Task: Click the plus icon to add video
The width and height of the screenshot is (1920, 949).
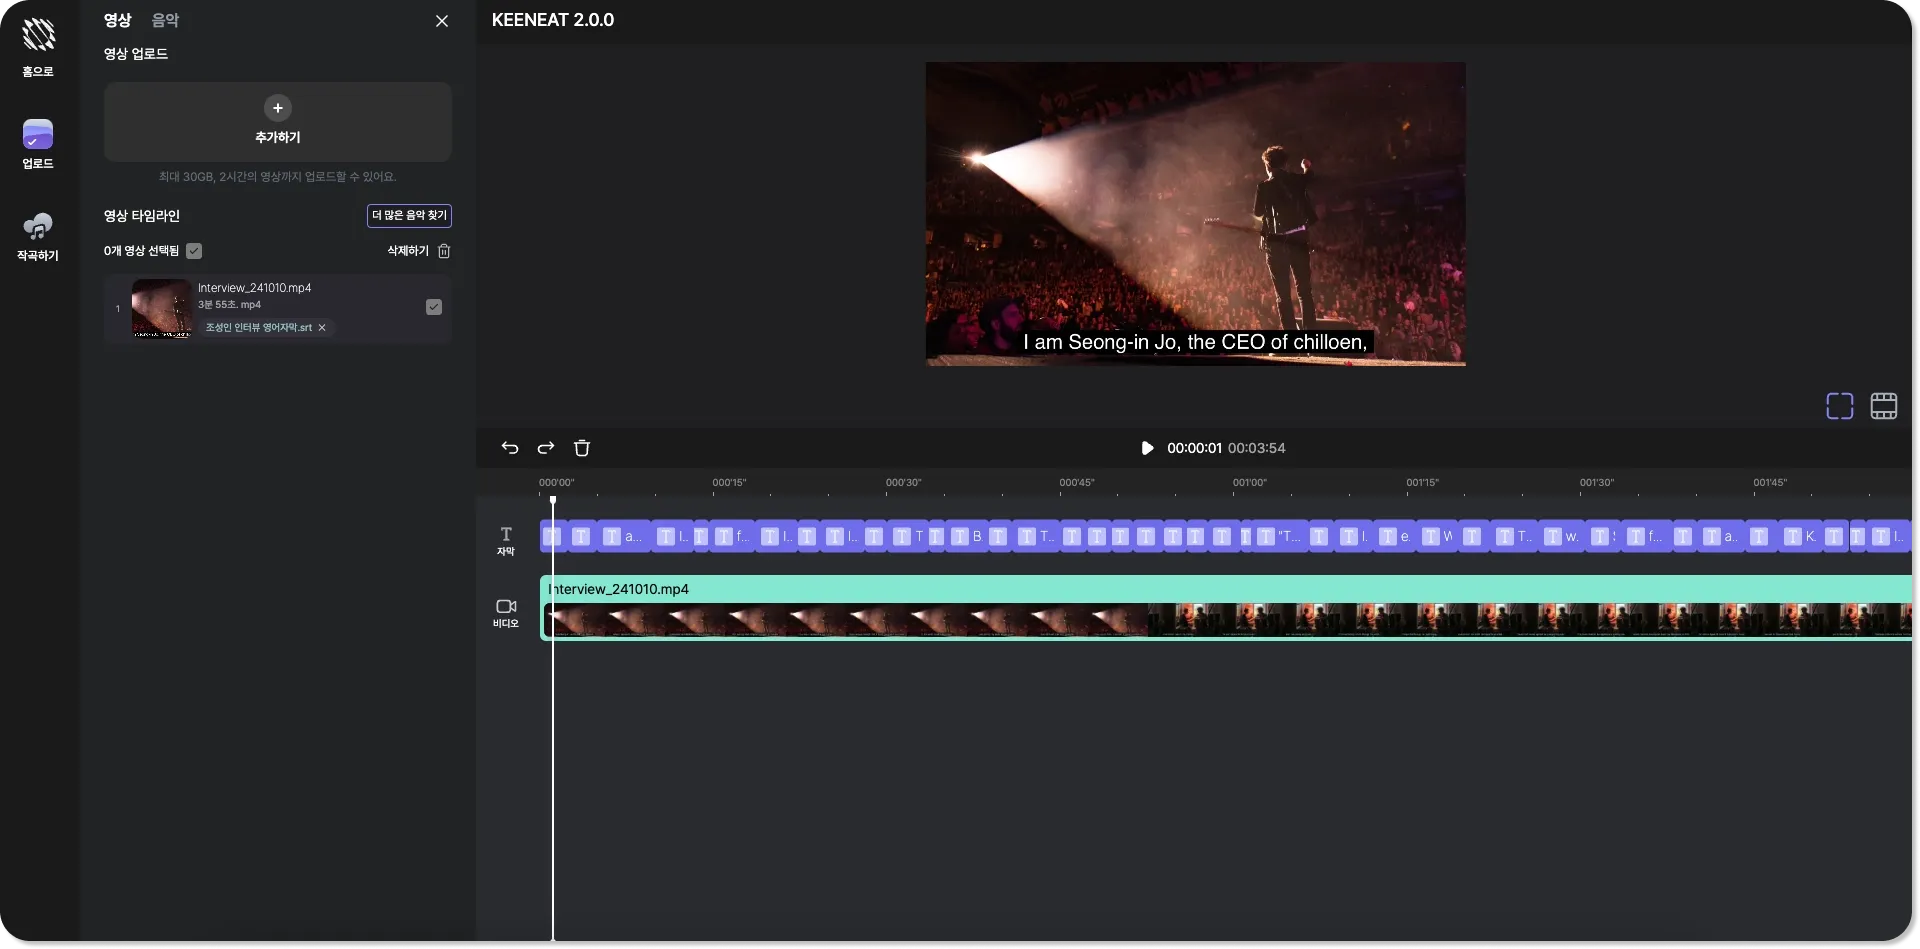Action: [278, 108]
